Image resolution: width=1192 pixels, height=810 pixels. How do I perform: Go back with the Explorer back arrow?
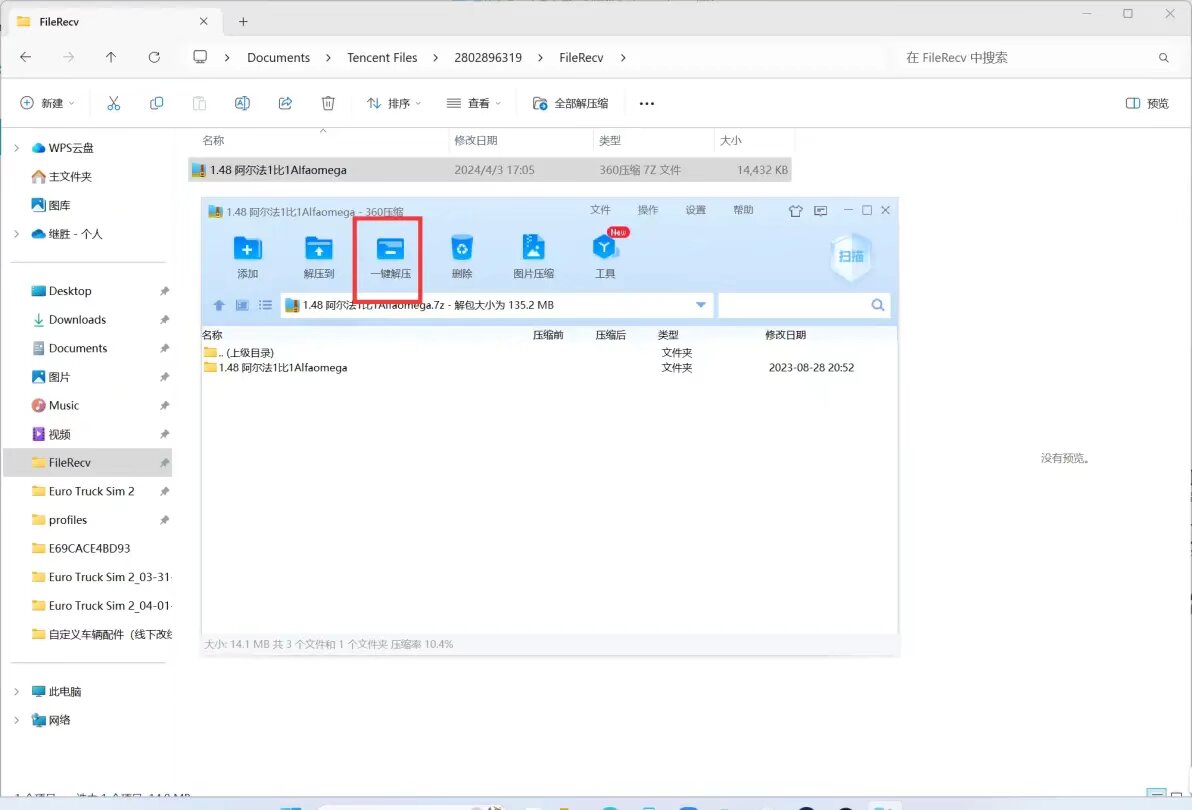pyautogui.click(x=25, y=57)
